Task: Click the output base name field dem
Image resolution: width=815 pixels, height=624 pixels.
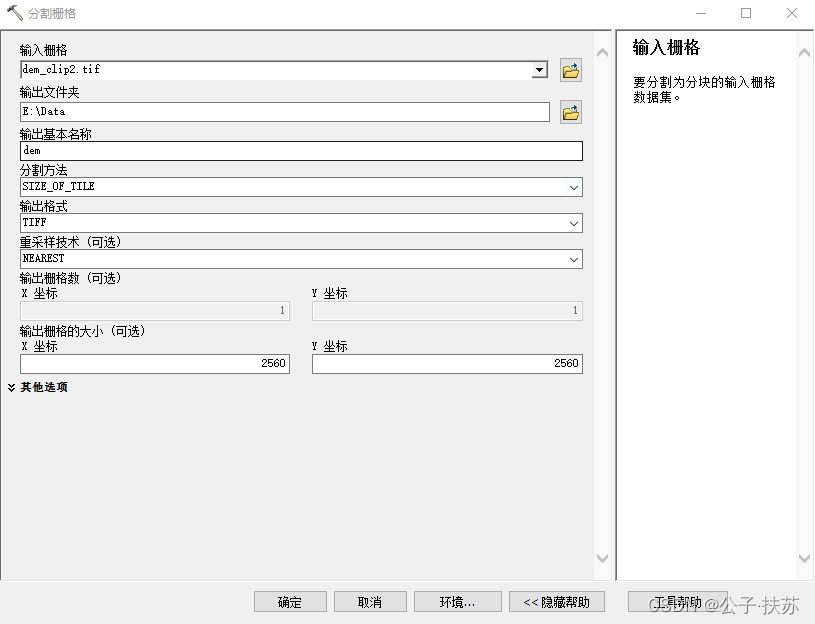Action: (301, 151)
